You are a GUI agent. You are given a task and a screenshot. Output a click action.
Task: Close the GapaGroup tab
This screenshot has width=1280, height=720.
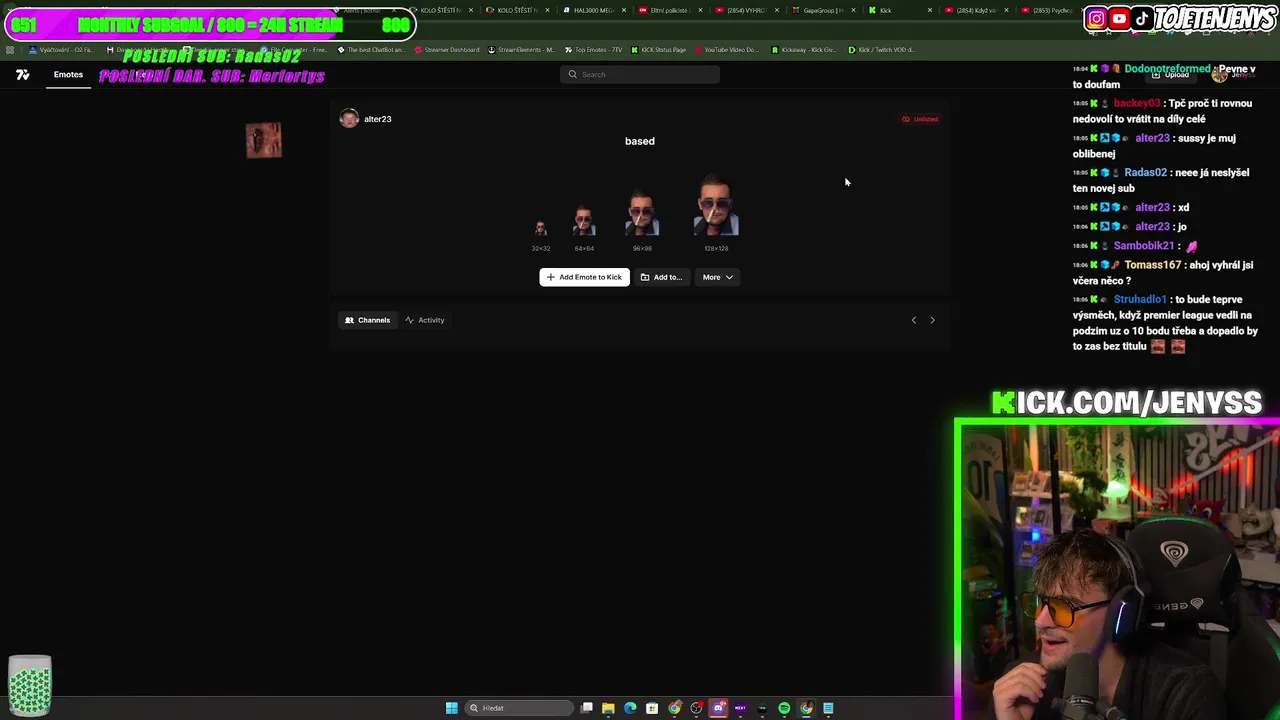[x=853, y=10]
